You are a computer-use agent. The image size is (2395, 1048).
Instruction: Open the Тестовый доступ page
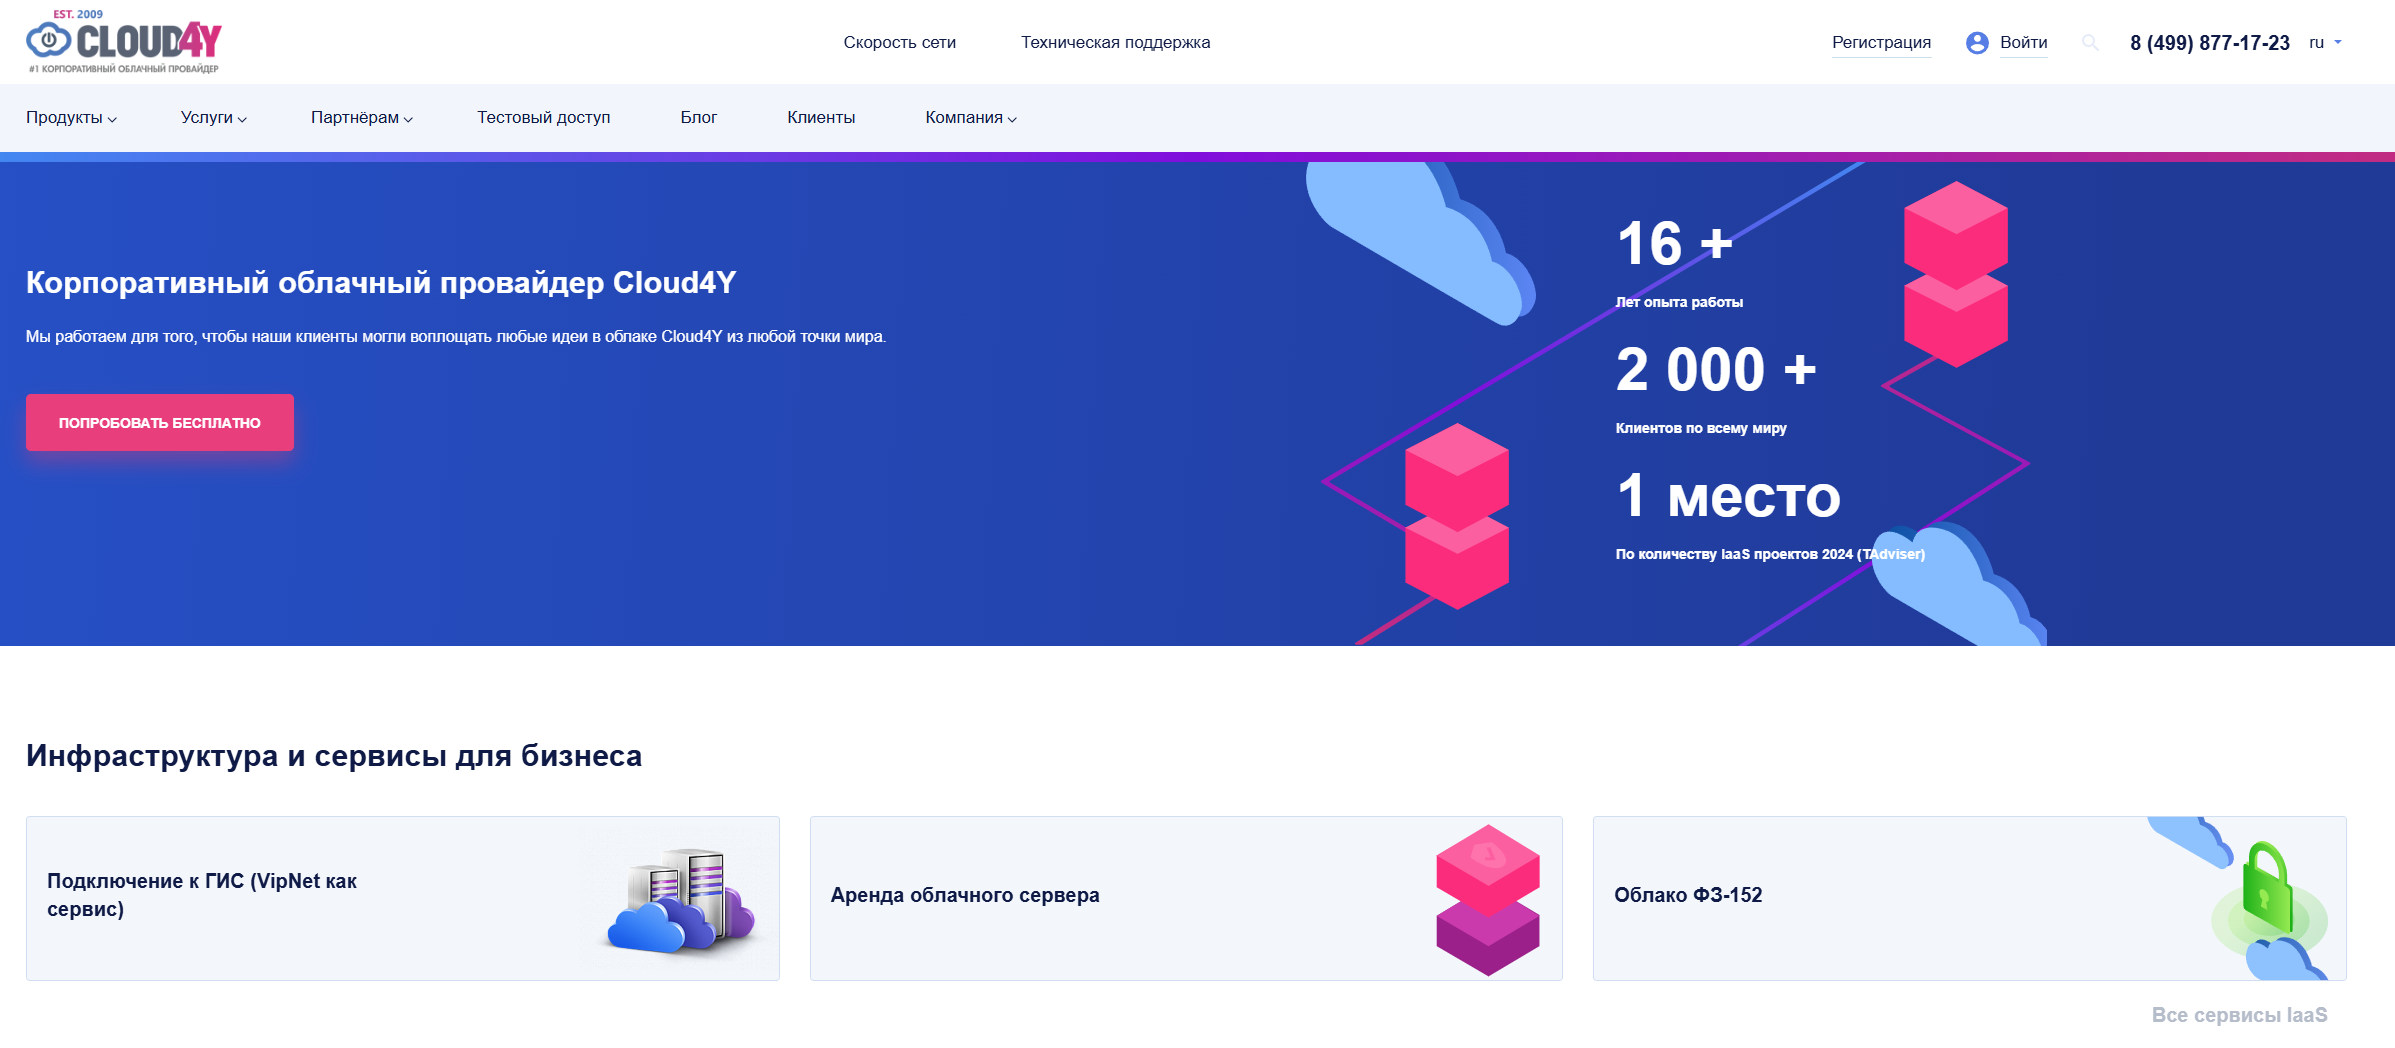[x=543, y=117]
